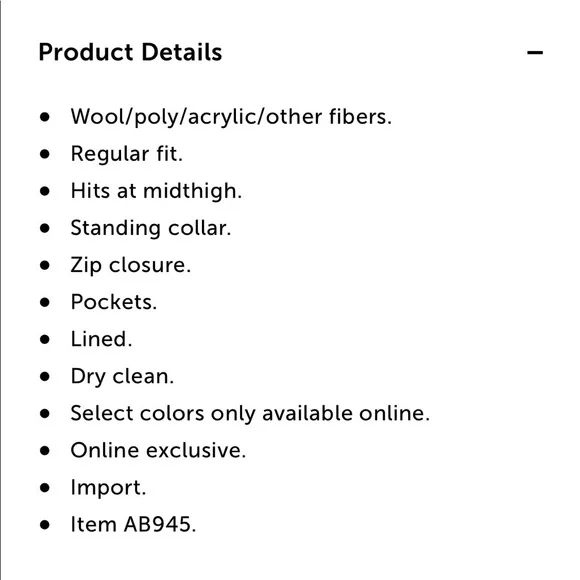
Task: Click the Dry clean instruction
Action: [122, 377]
